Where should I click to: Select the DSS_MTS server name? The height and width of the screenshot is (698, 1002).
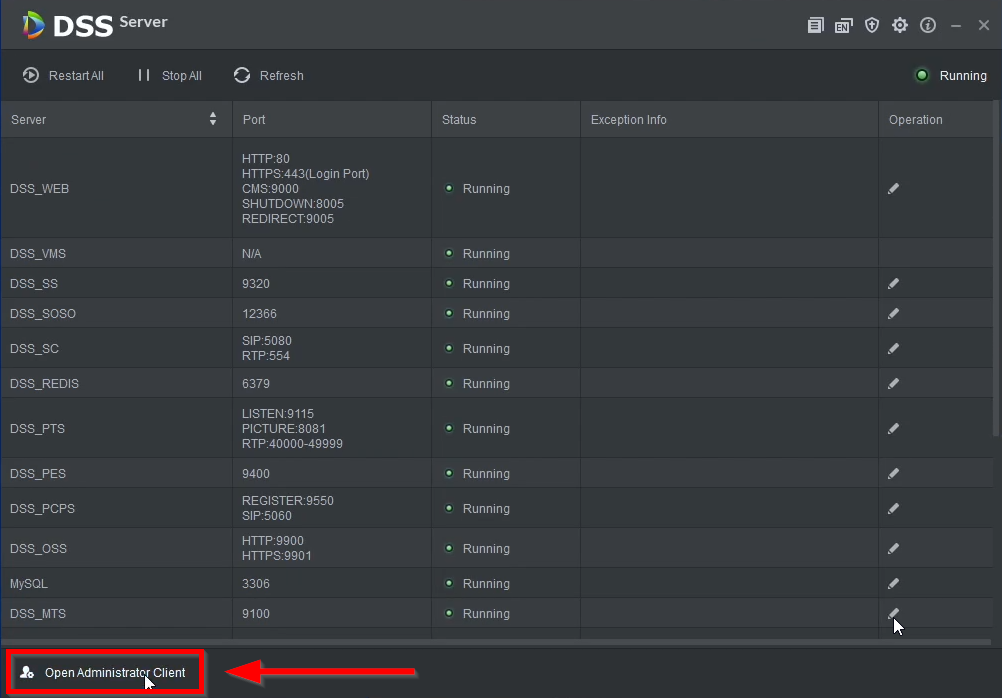click(38, 614)
